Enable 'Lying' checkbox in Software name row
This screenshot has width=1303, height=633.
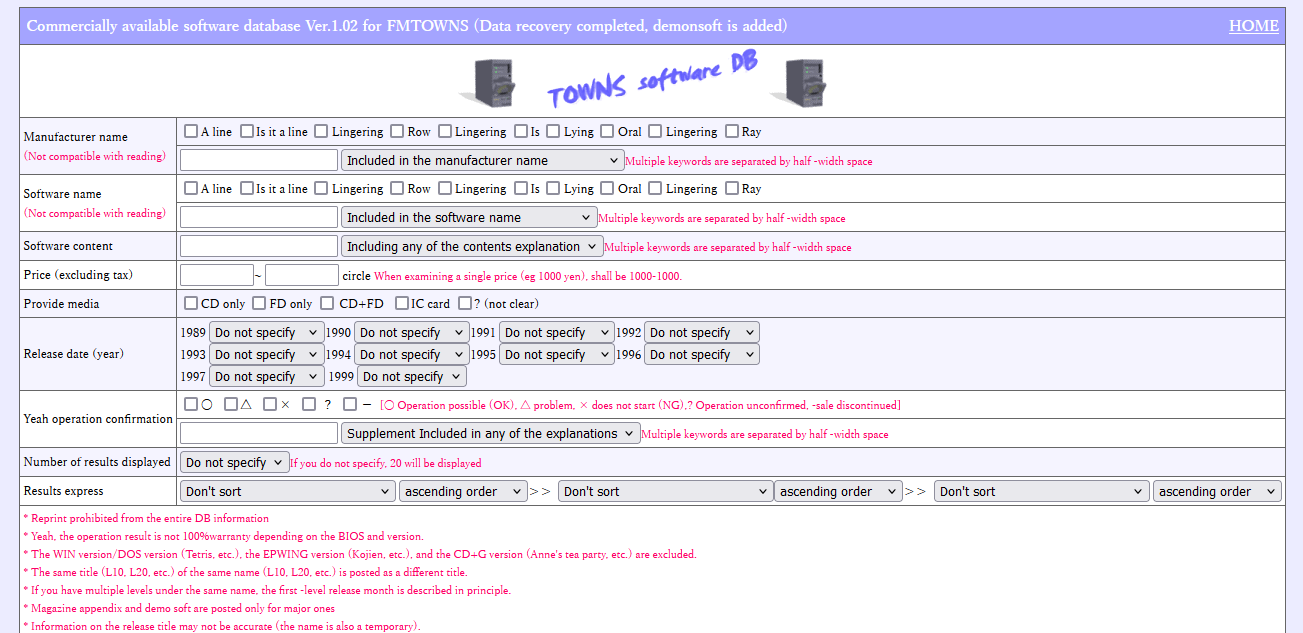pyautogui.click(x=554, y=188)
